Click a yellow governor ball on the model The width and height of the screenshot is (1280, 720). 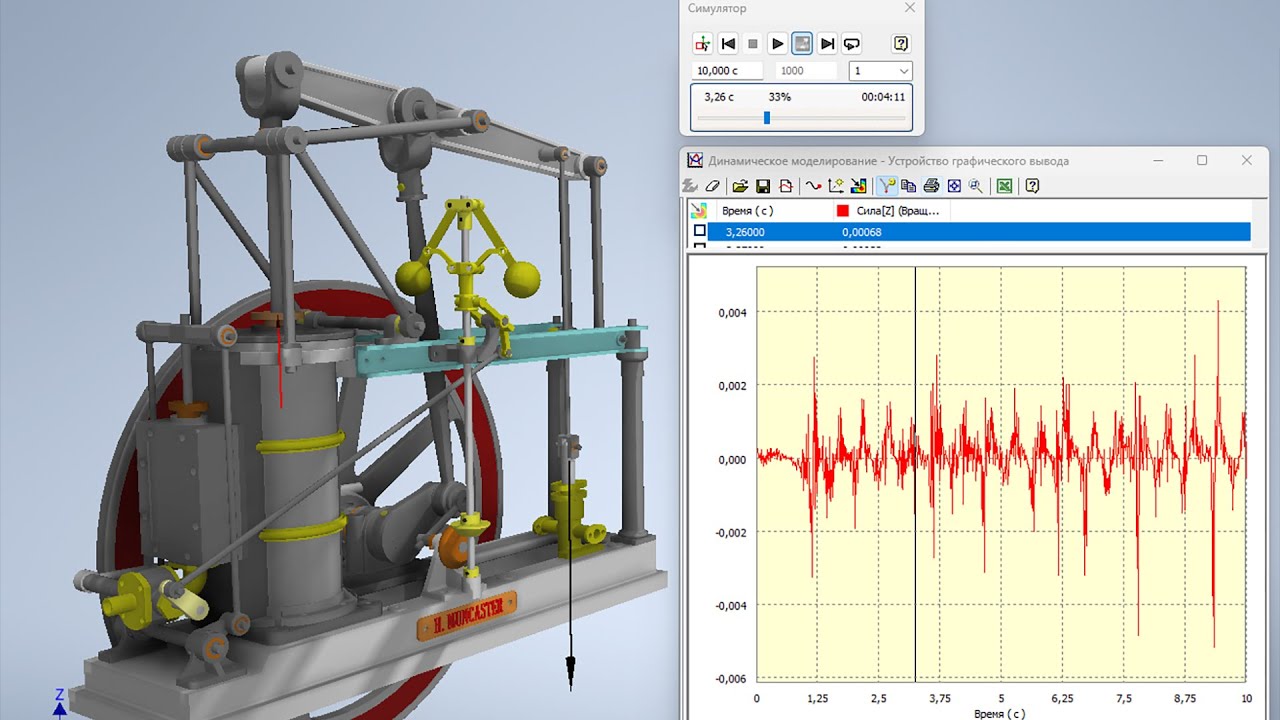point(520,279)
